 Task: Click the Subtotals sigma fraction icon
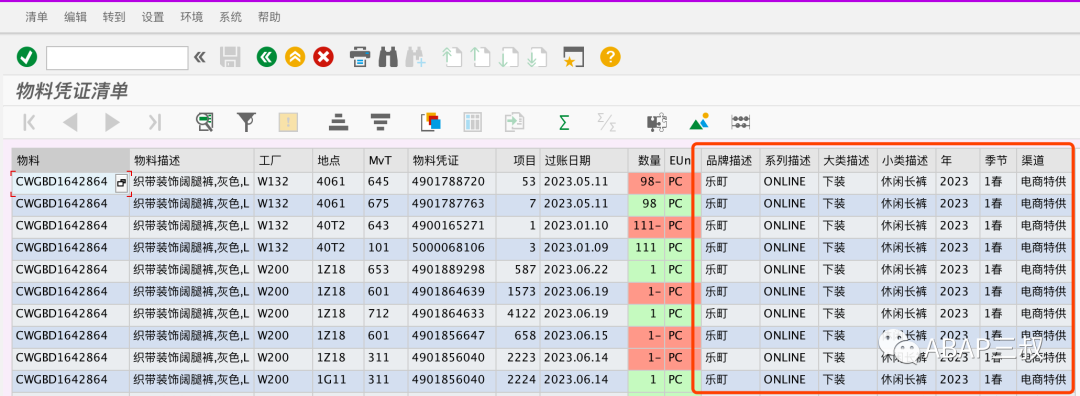[x=606, y=123]
